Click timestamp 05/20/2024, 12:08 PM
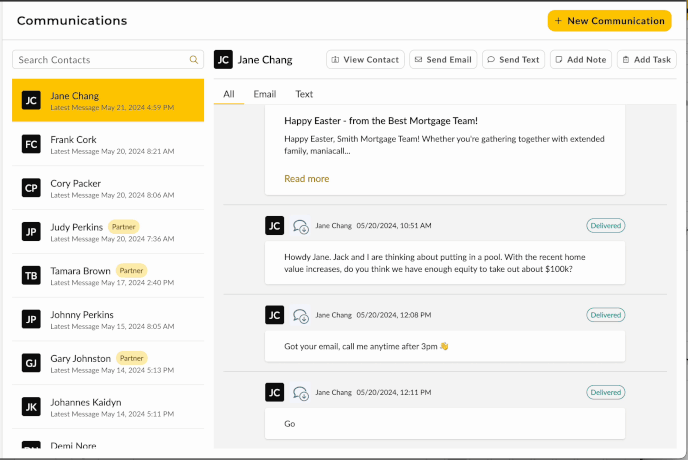 tap(394, 315)
